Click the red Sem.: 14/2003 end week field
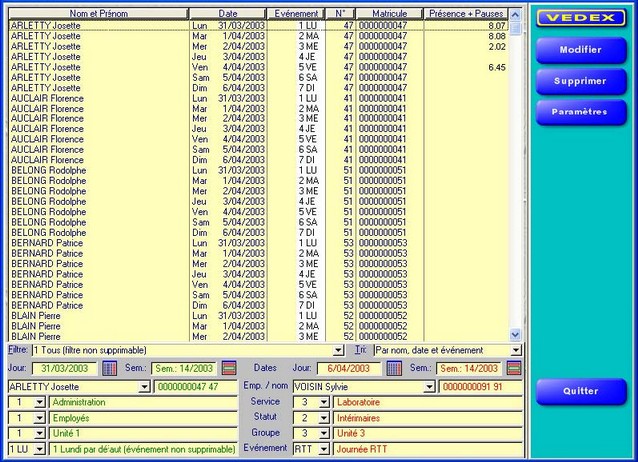The width and height of the screenshot is (638, 462). click(x=469, y=368)
